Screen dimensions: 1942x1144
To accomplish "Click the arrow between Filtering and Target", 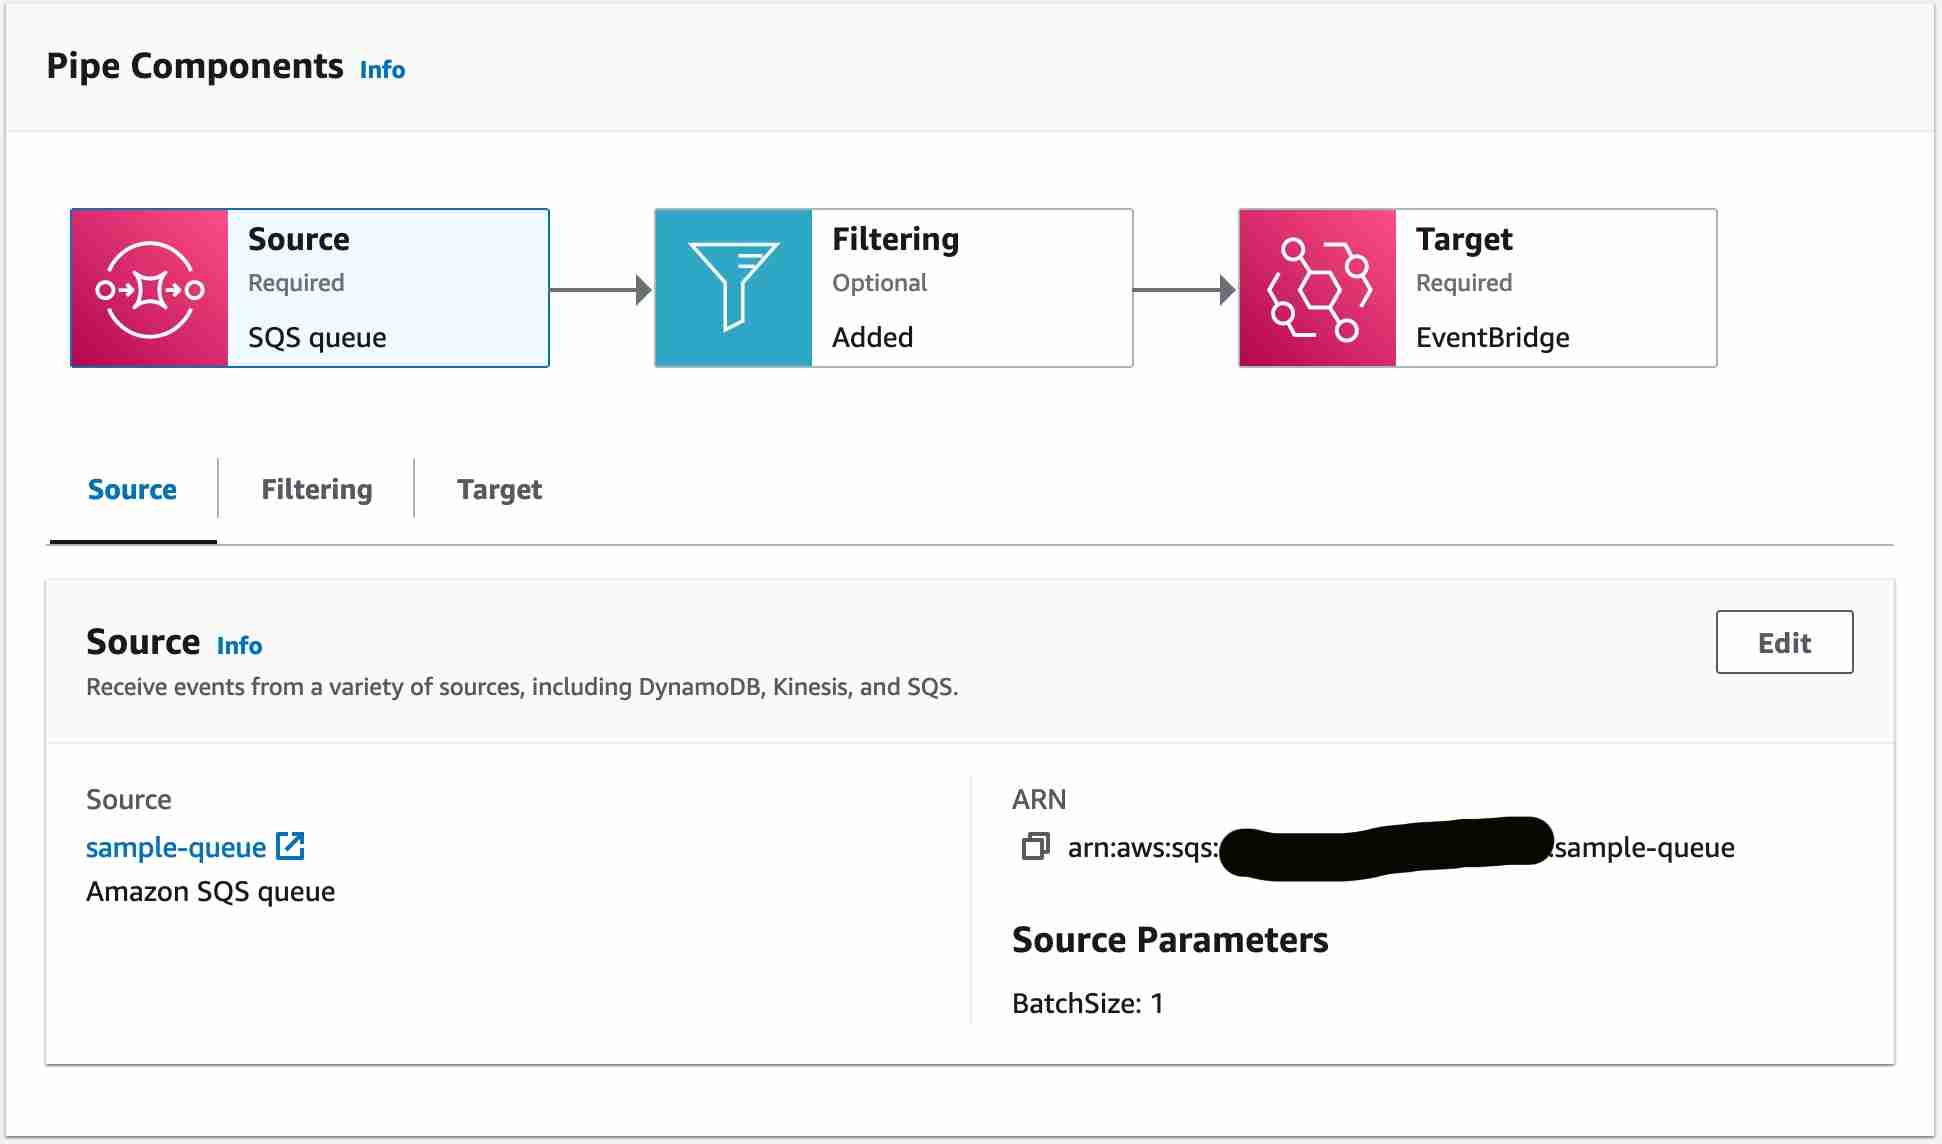I will (x=1185, y=290).
